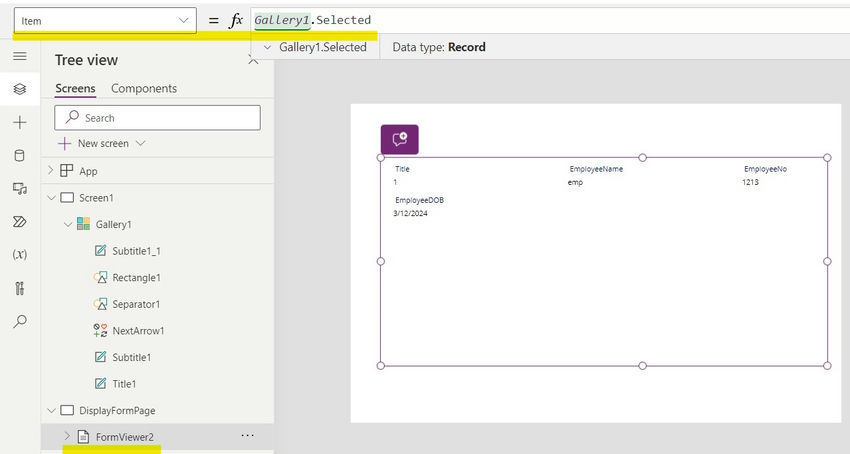Collapse the Screen1 node
This screenshot has width=850, height=454.
point(51,198)
